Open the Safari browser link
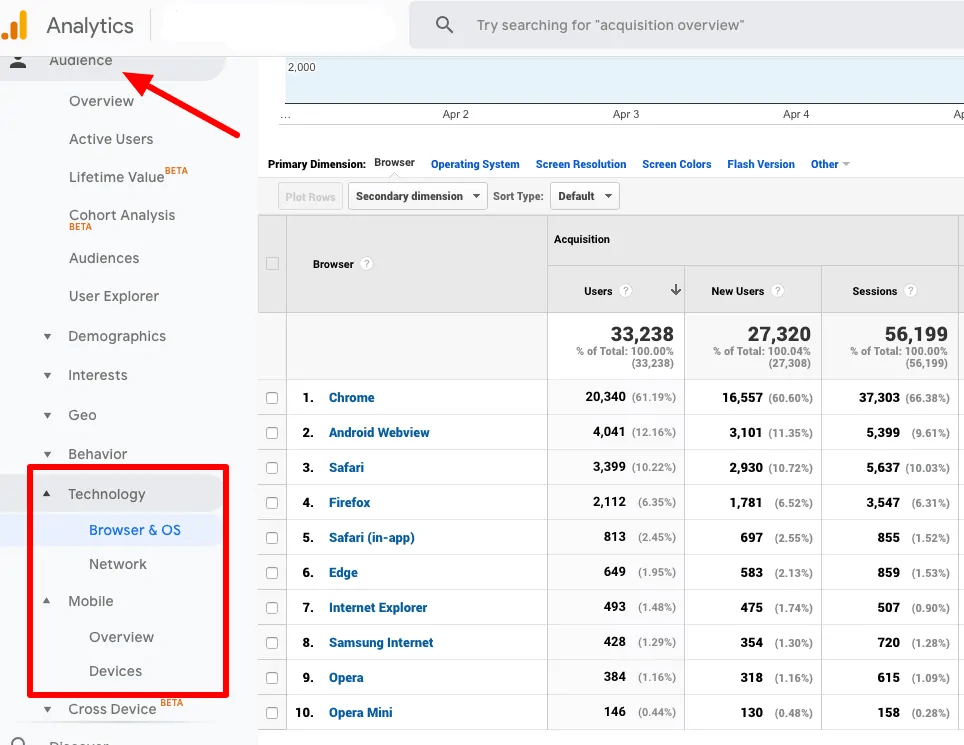This screenshot has width=964, height=745. click(346, 468)
